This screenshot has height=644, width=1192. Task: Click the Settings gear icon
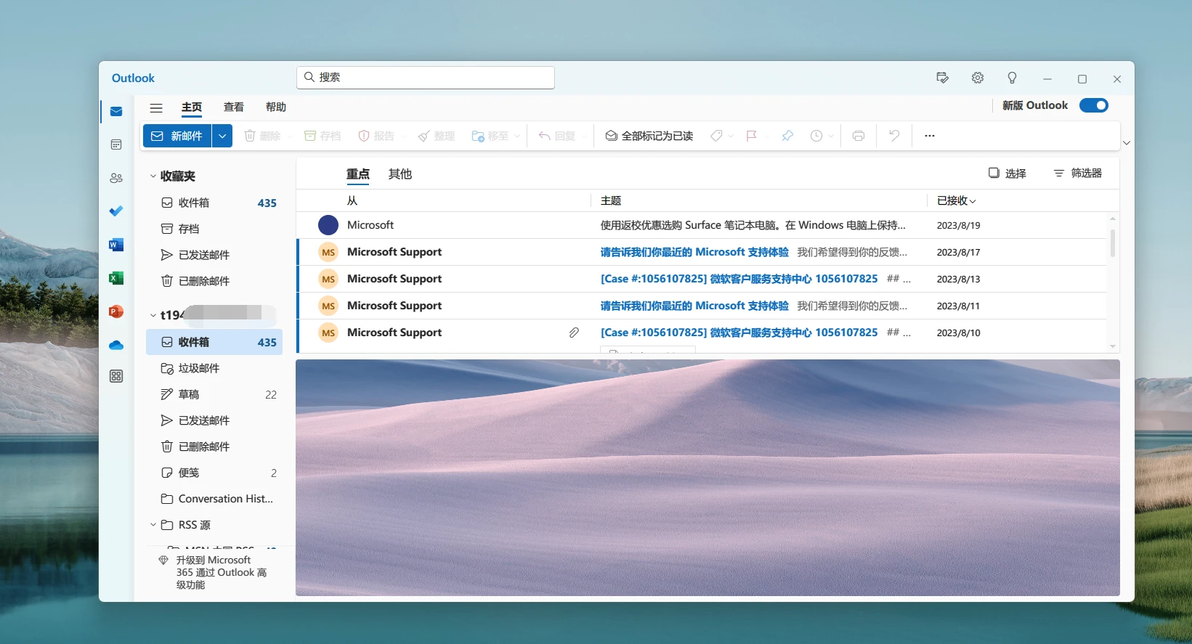click(978, 78)
